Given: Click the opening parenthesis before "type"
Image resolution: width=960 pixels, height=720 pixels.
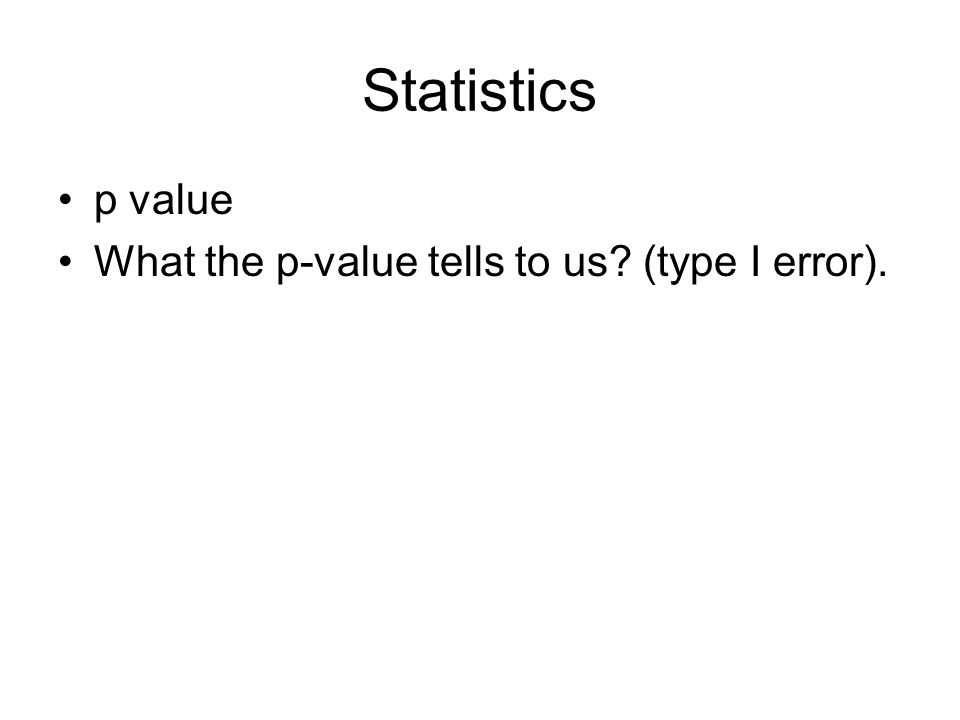Looking at the screenshot, I should tap(650, 263).
